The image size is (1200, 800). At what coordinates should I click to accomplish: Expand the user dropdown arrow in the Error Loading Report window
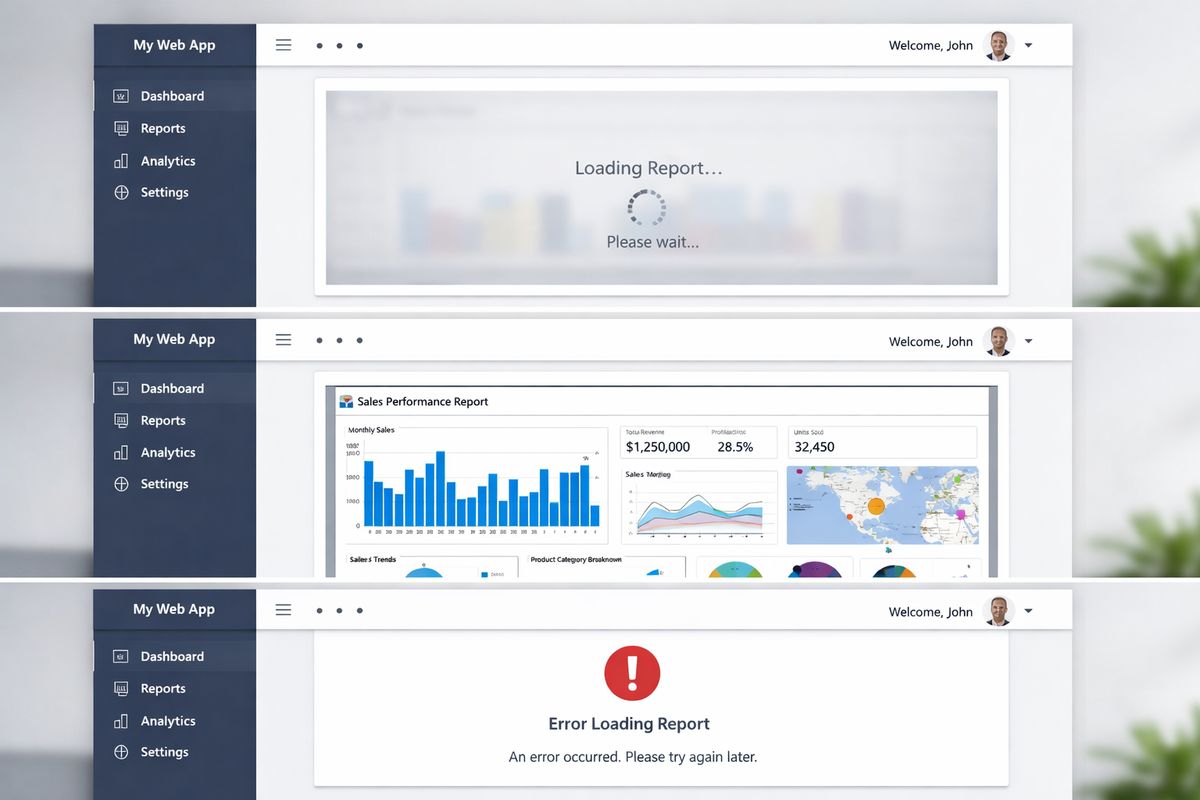[1029, 610]
